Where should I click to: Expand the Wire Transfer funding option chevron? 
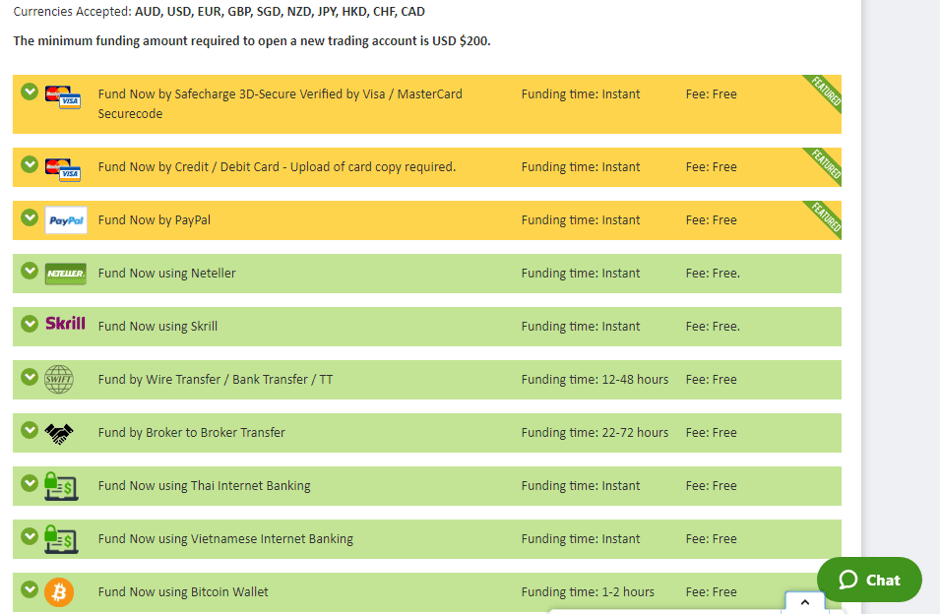[x=29, y=377]
